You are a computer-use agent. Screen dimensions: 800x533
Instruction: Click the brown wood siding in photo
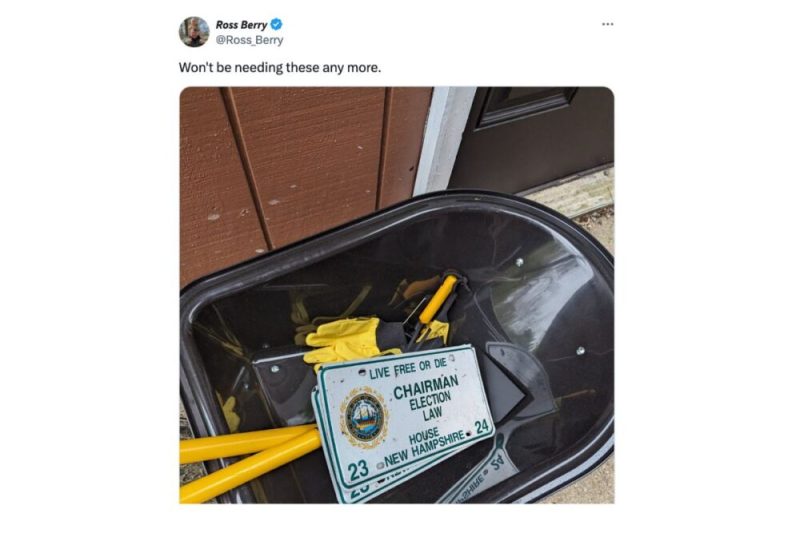point(296,168)
